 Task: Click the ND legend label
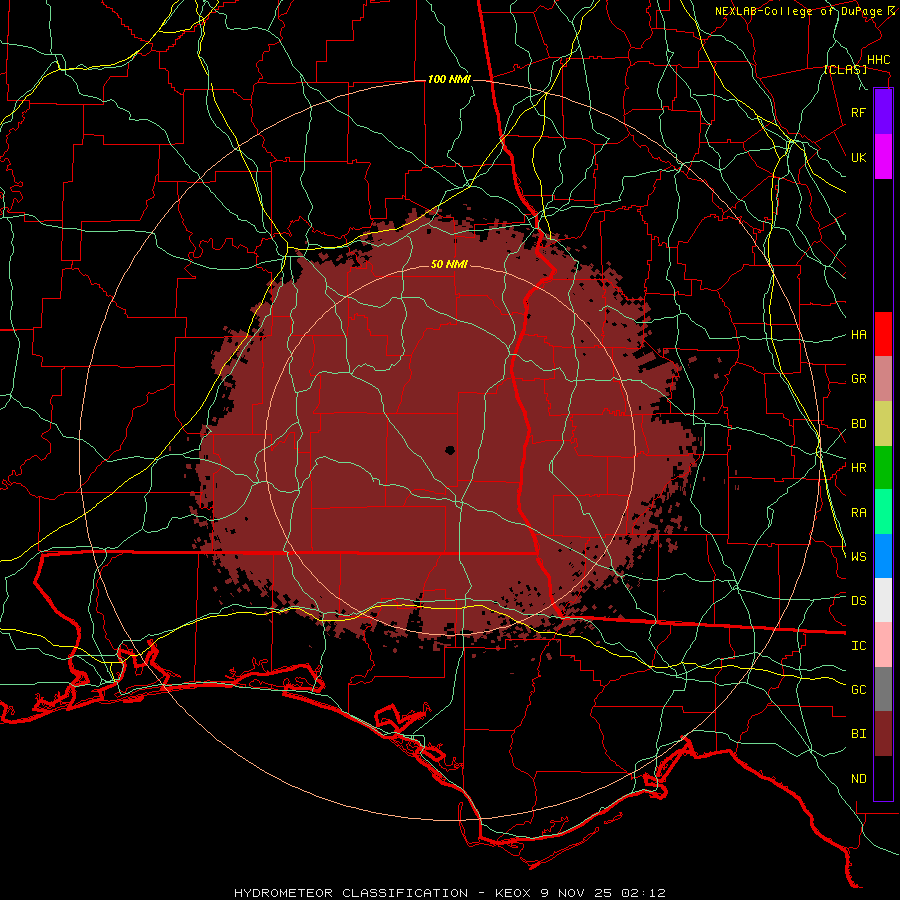859,779
